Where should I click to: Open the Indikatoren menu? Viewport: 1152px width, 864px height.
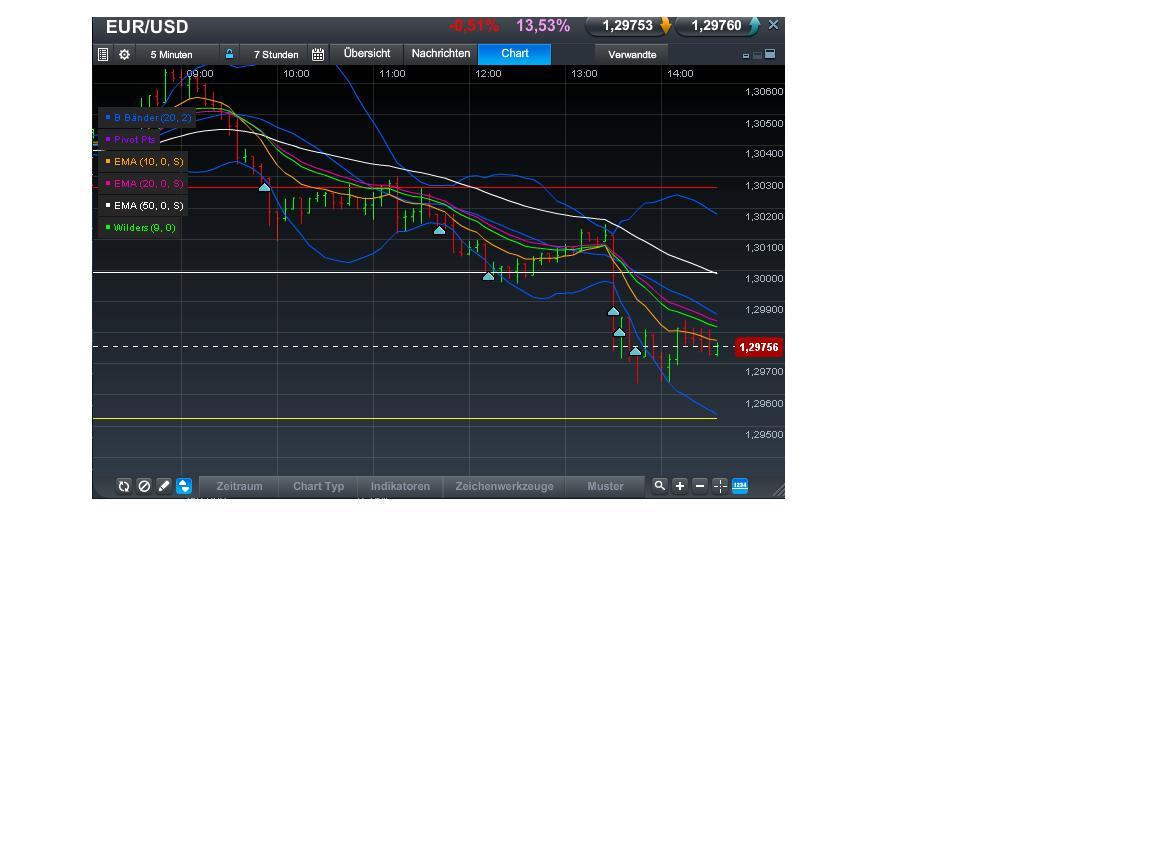point(400,486)
